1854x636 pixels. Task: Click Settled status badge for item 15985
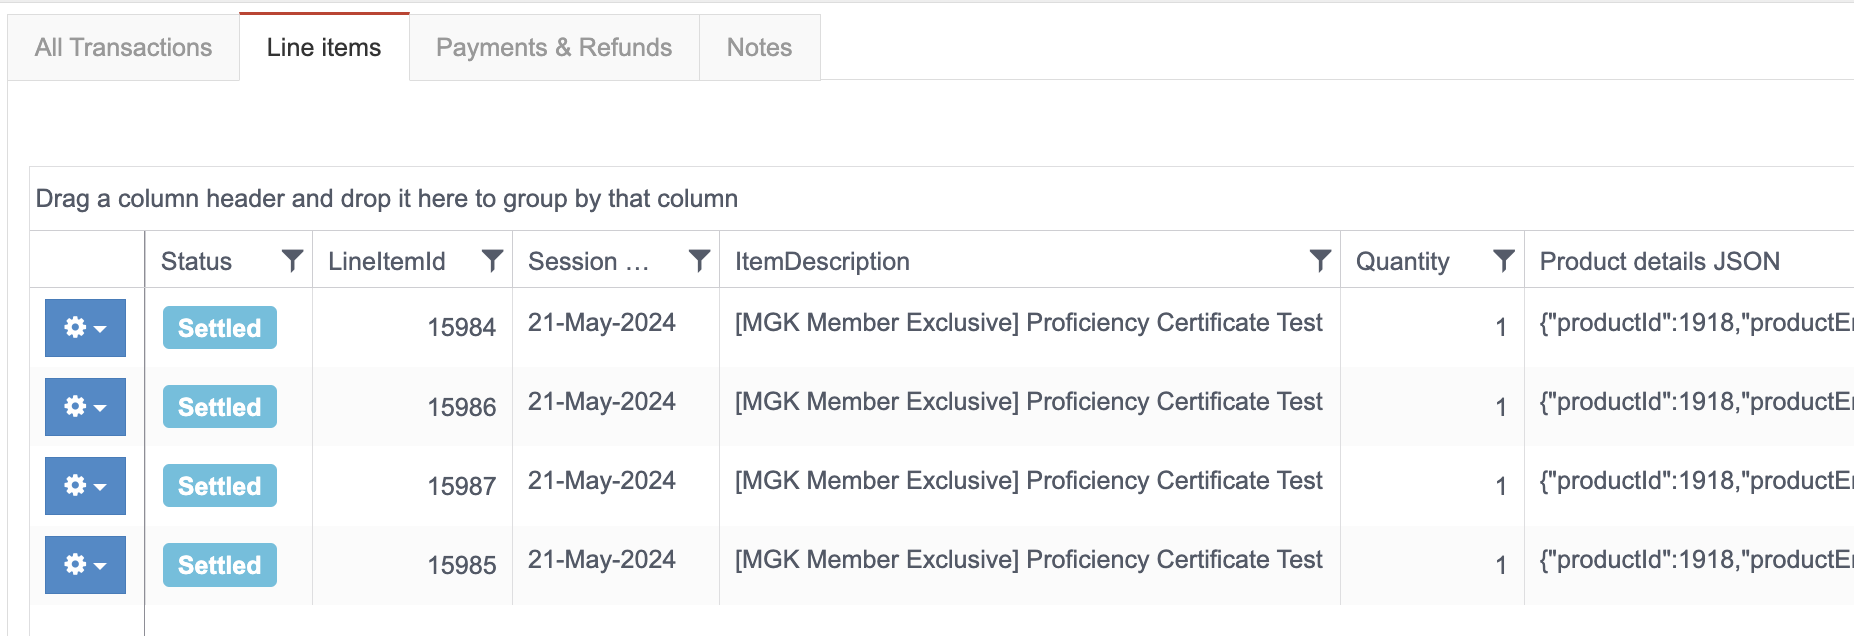coord(219,565)
